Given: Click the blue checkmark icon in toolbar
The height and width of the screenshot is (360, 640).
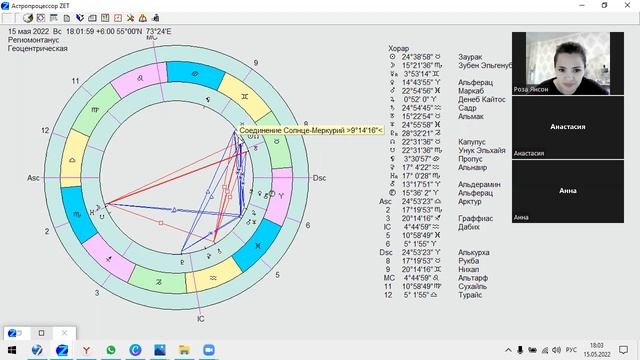Looking at the screenshot, I should click(x=80, y=18).
